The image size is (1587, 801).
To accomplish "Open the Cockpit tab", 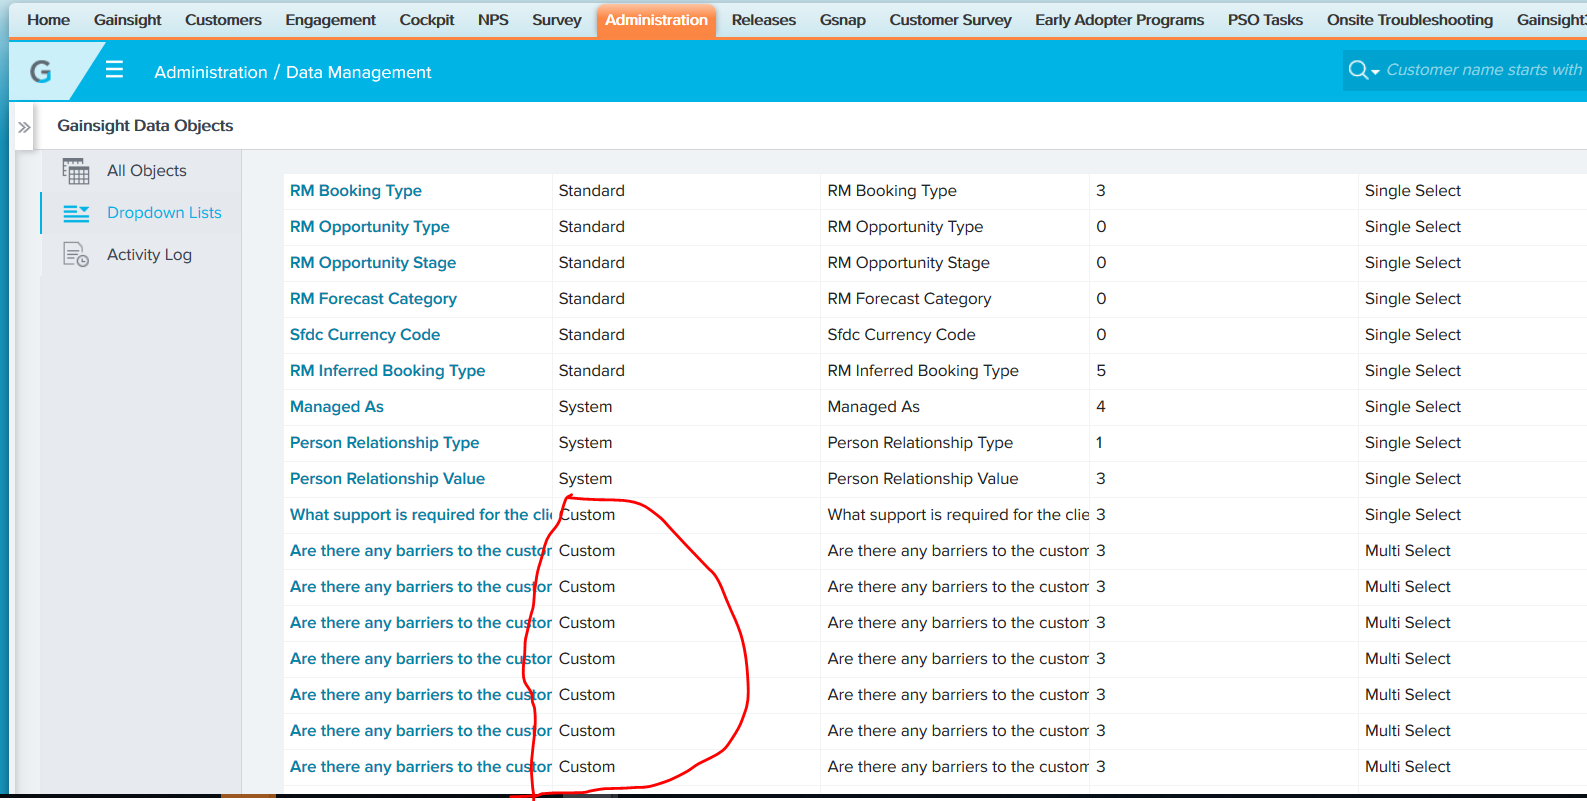I will pos(427,20).
